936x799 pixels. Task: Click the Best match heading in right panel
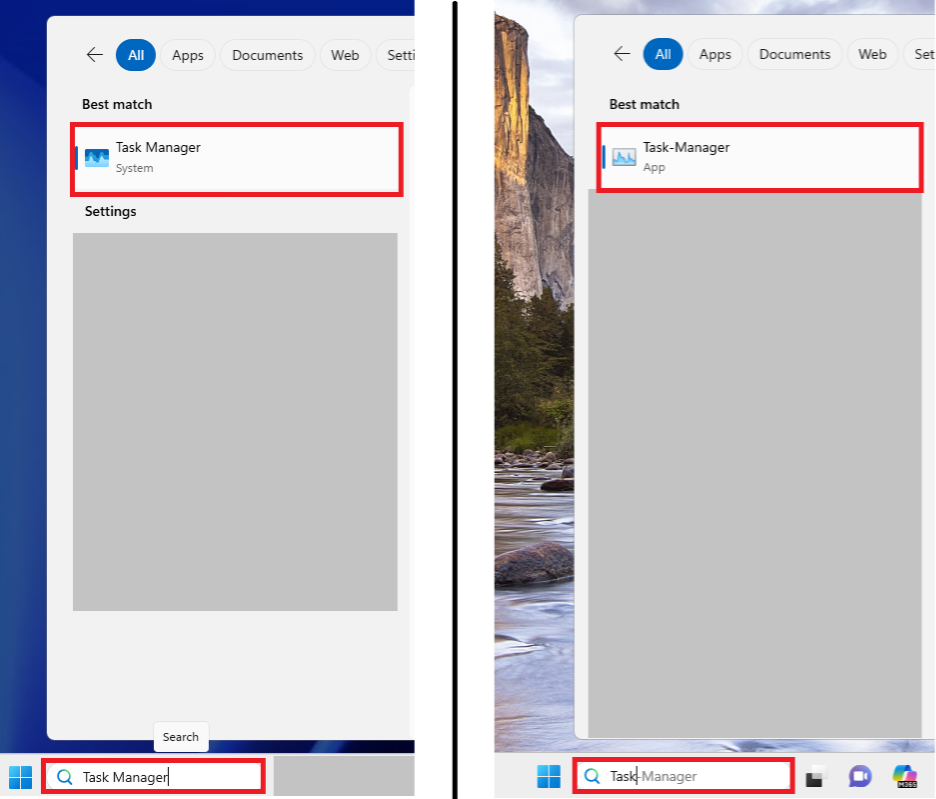point(644,105)
